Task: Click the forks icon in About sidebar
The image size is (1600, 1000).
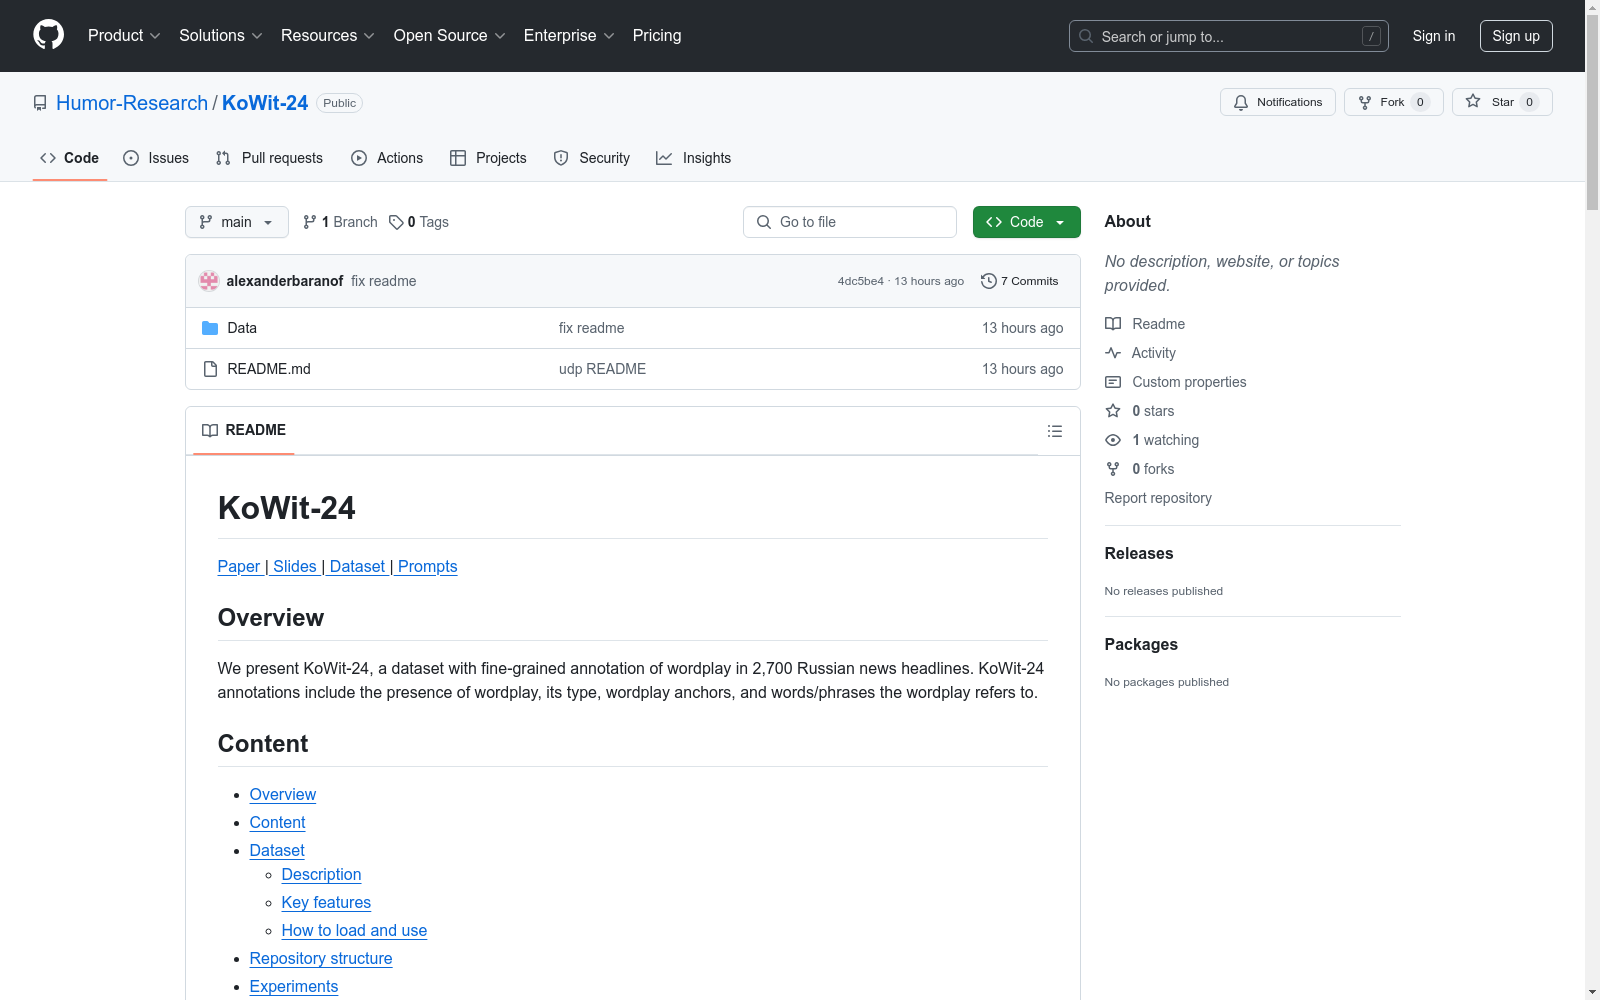Action: (x=1113, y=469)
